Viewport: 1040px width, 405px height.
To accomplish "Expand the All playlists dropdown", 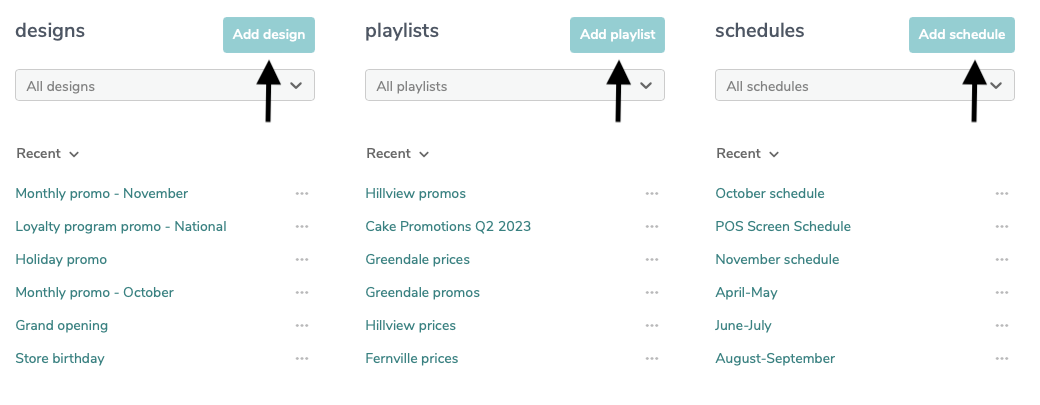I will coord(515,86).
